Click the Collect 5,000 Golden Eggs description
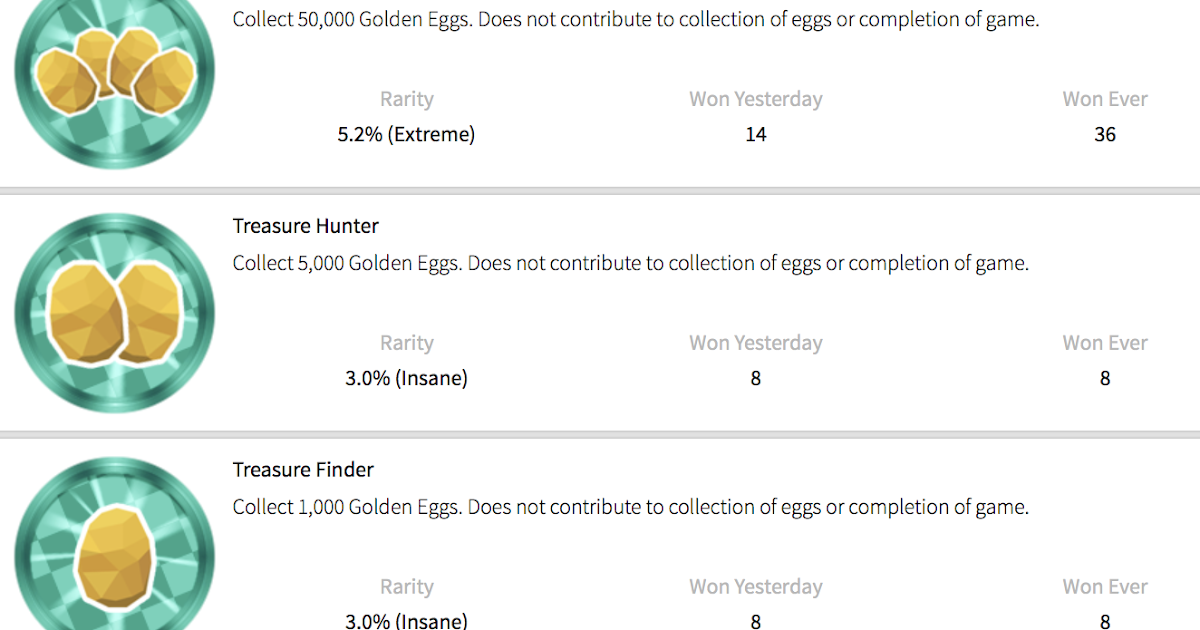Screen dimensions: 1200x630 tap(631, 264)
